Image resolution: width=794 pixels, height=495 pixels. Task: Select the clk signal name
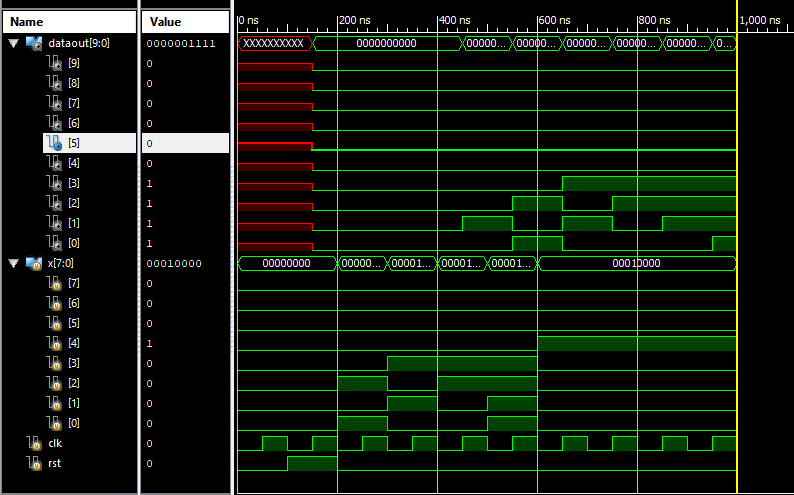pos(55,443)
